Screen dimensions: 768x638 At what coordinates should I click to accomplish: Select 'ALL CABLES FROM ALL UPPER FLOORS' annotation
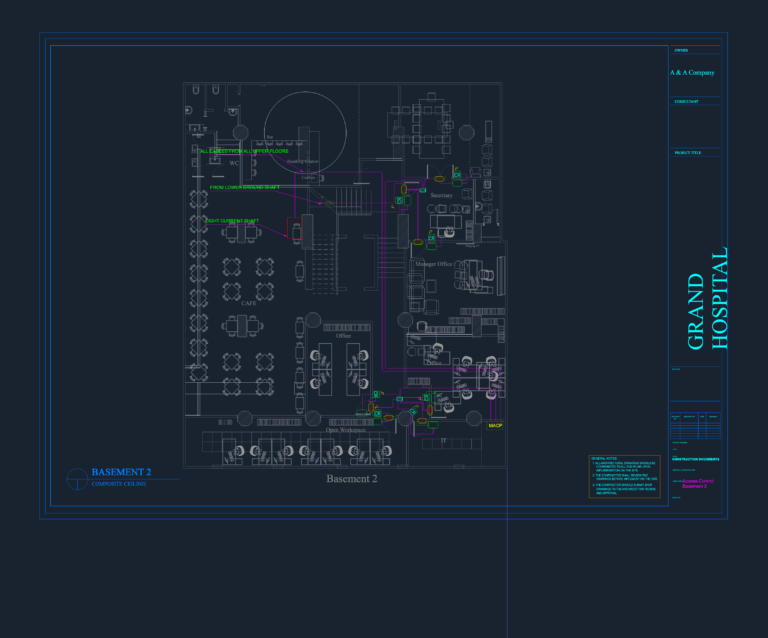[244, 151]
